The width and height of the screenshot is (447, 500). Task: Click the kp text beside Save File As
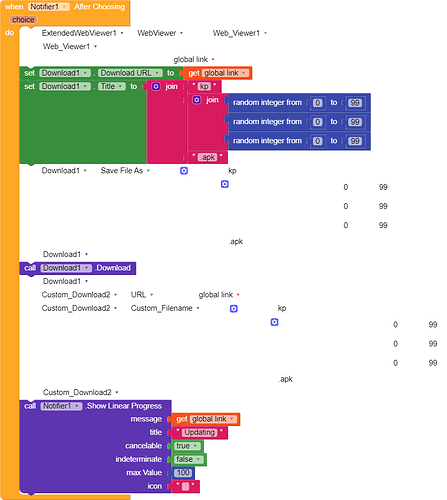(x=232, y=171)
